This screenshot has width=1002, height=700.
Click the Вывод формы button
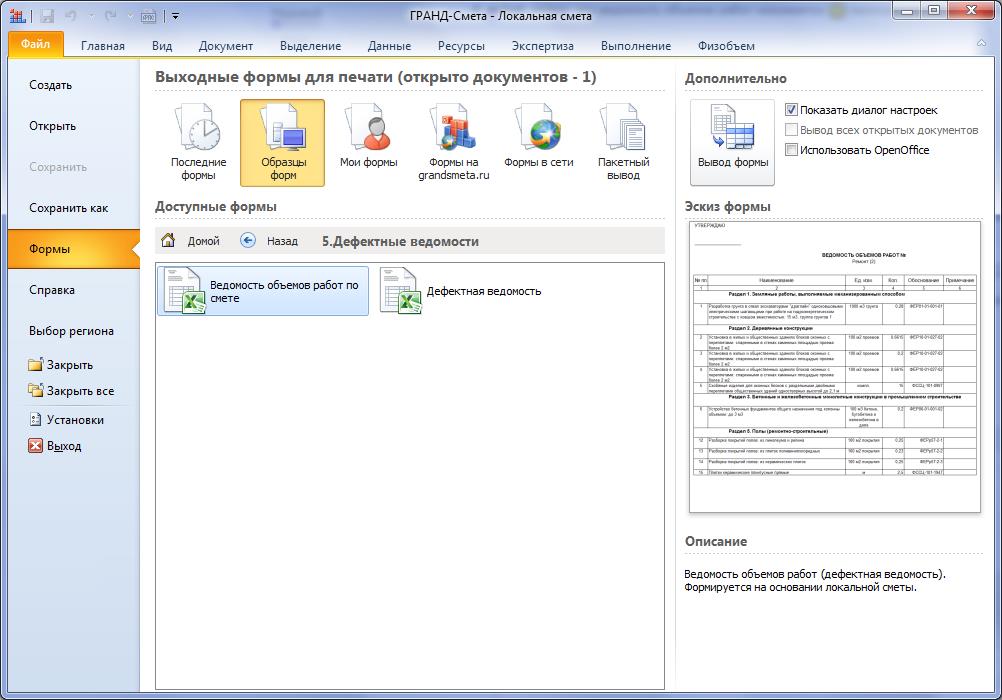coord(733,142)
